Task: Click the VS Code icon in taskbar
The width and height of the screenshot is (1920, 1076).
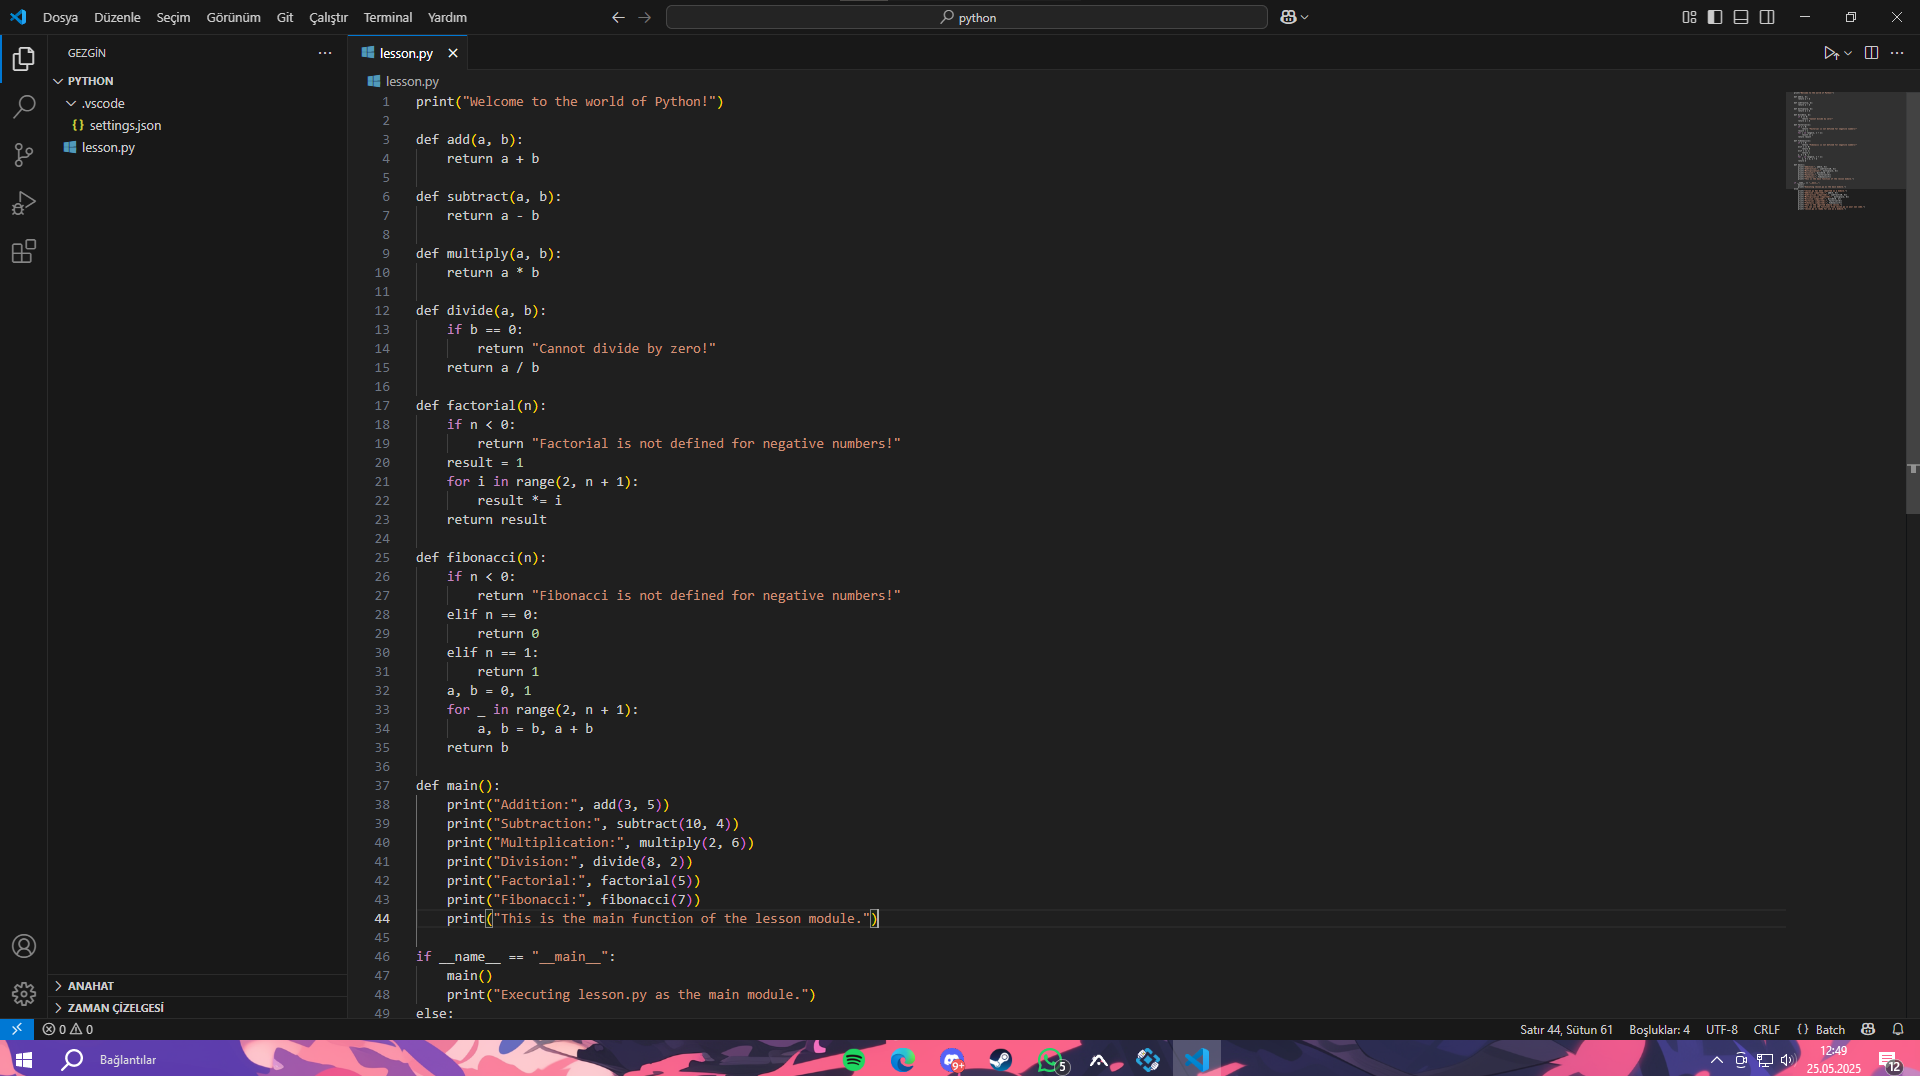Action: pos(1197,1060)
